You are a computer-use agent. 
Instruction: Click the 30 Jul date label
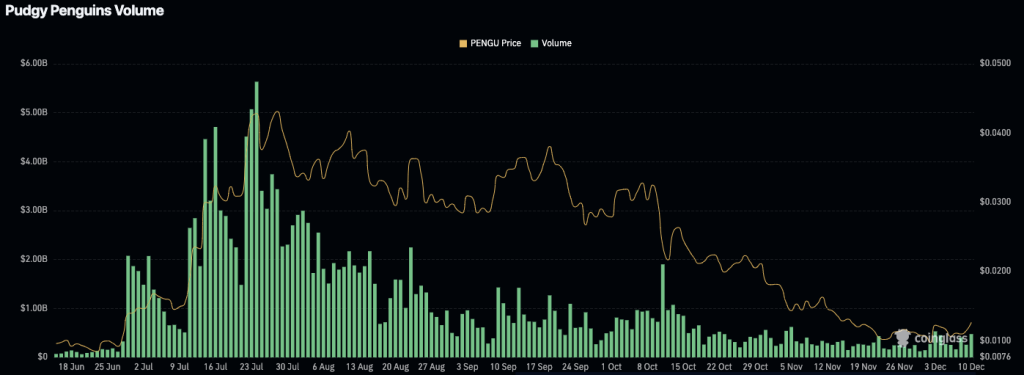coord(288,367)
